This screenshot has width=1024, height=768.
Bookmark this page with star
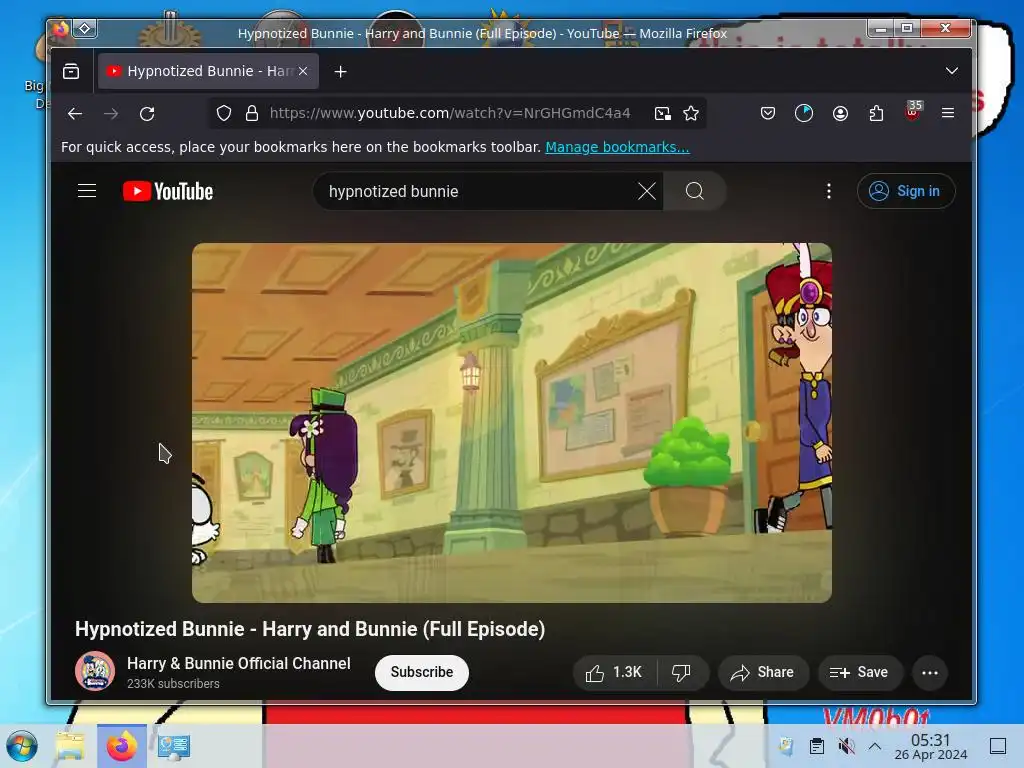click(x=691, y=114)
